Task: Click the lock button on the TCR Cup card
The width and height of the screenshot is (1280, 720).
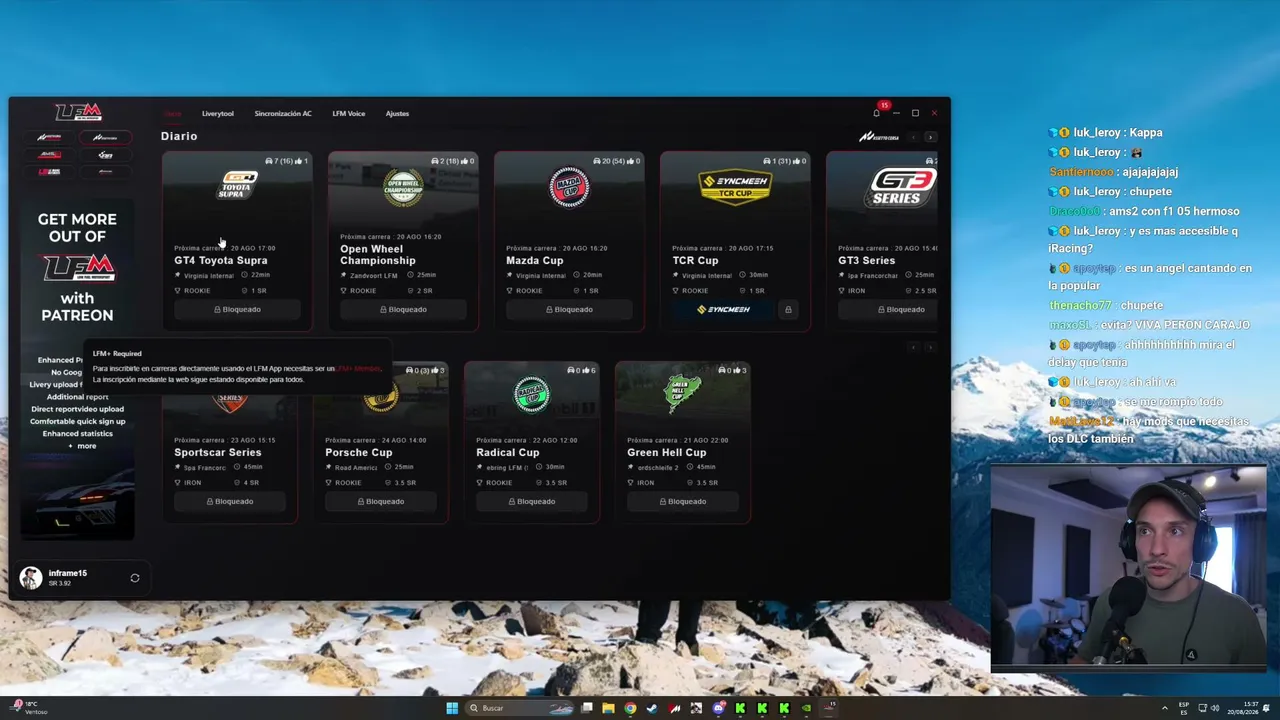Action: pos(788,309)
